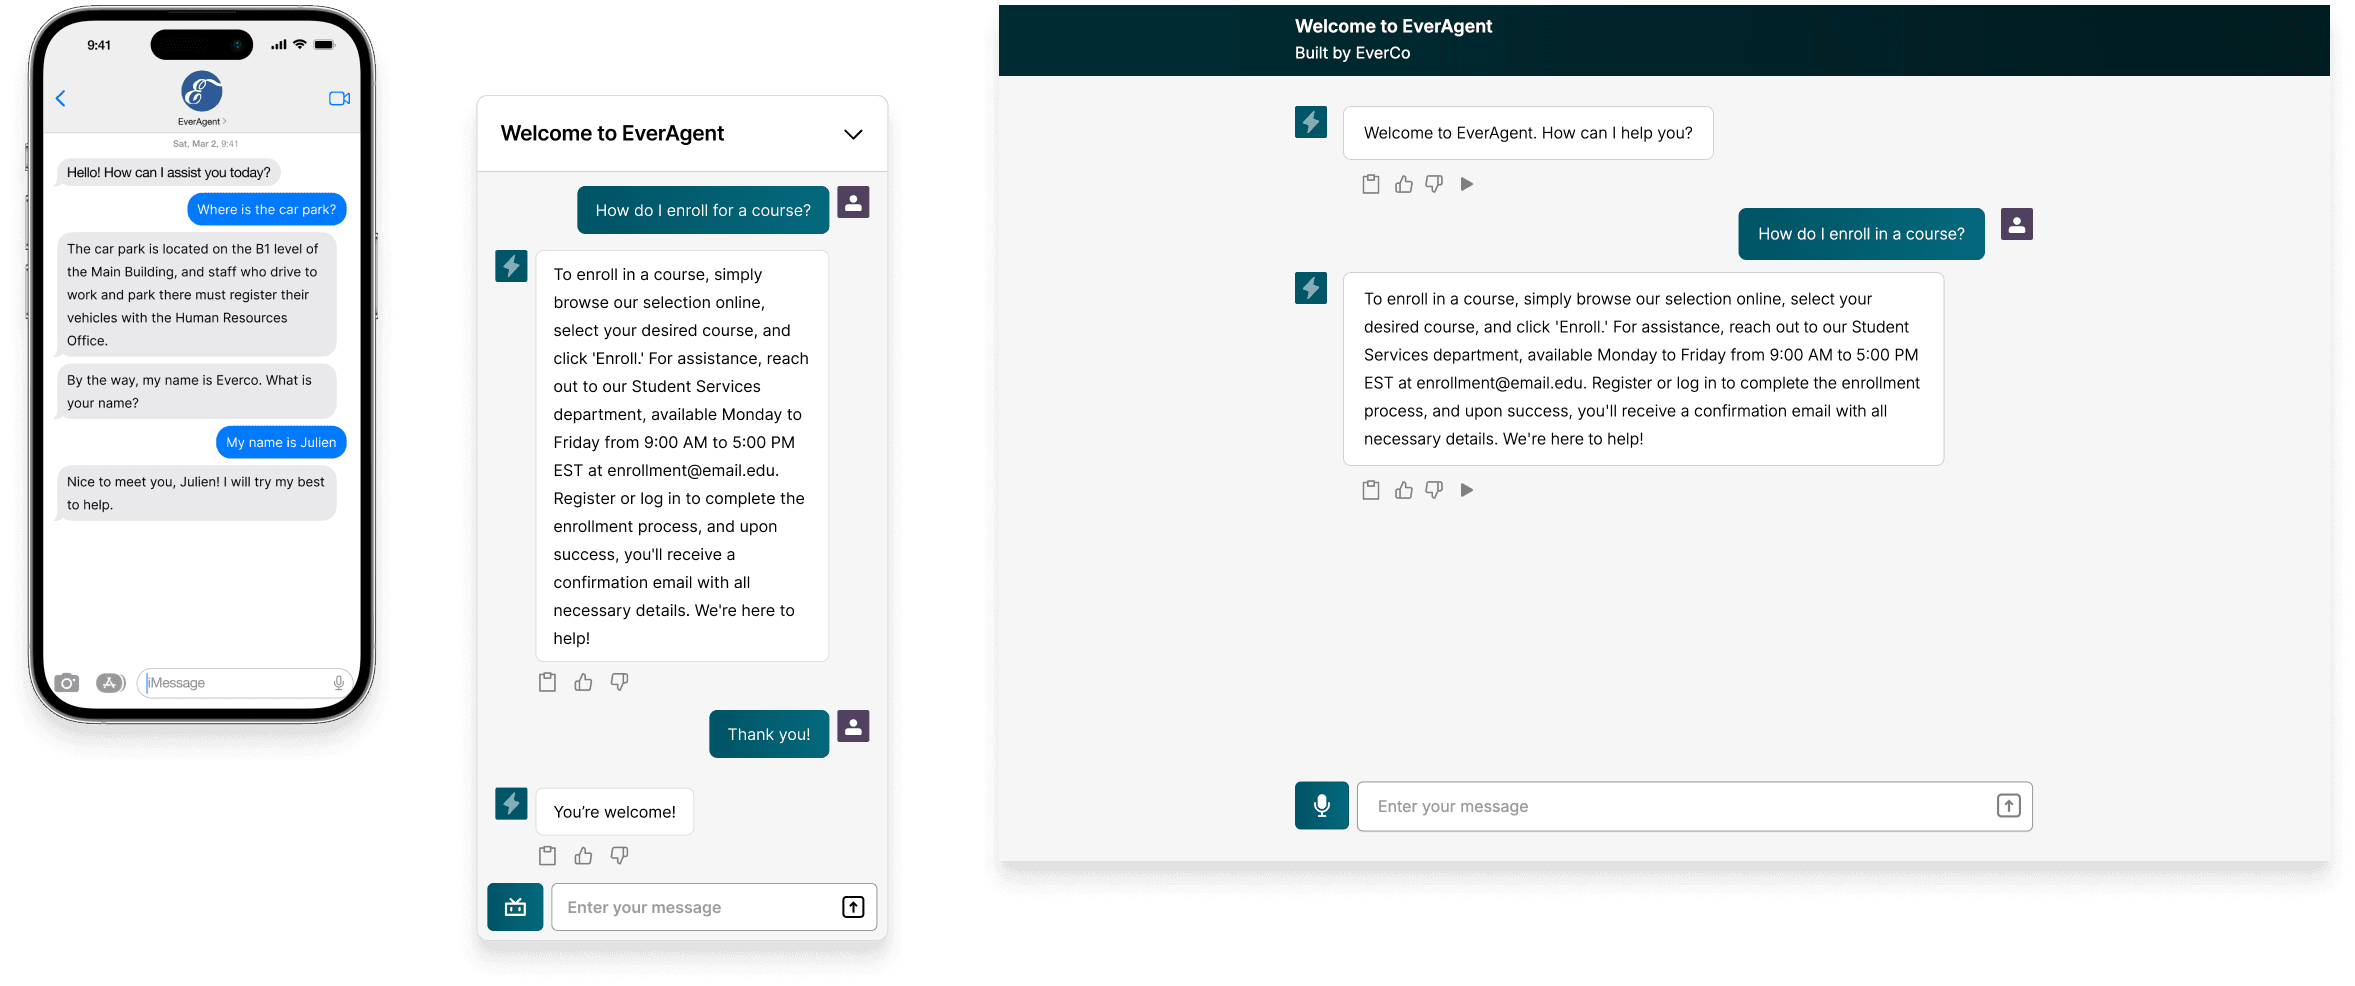The image size is (2355, 986).
Task: Focus the full-page Enter your message field
Action: pos(1695,806)
